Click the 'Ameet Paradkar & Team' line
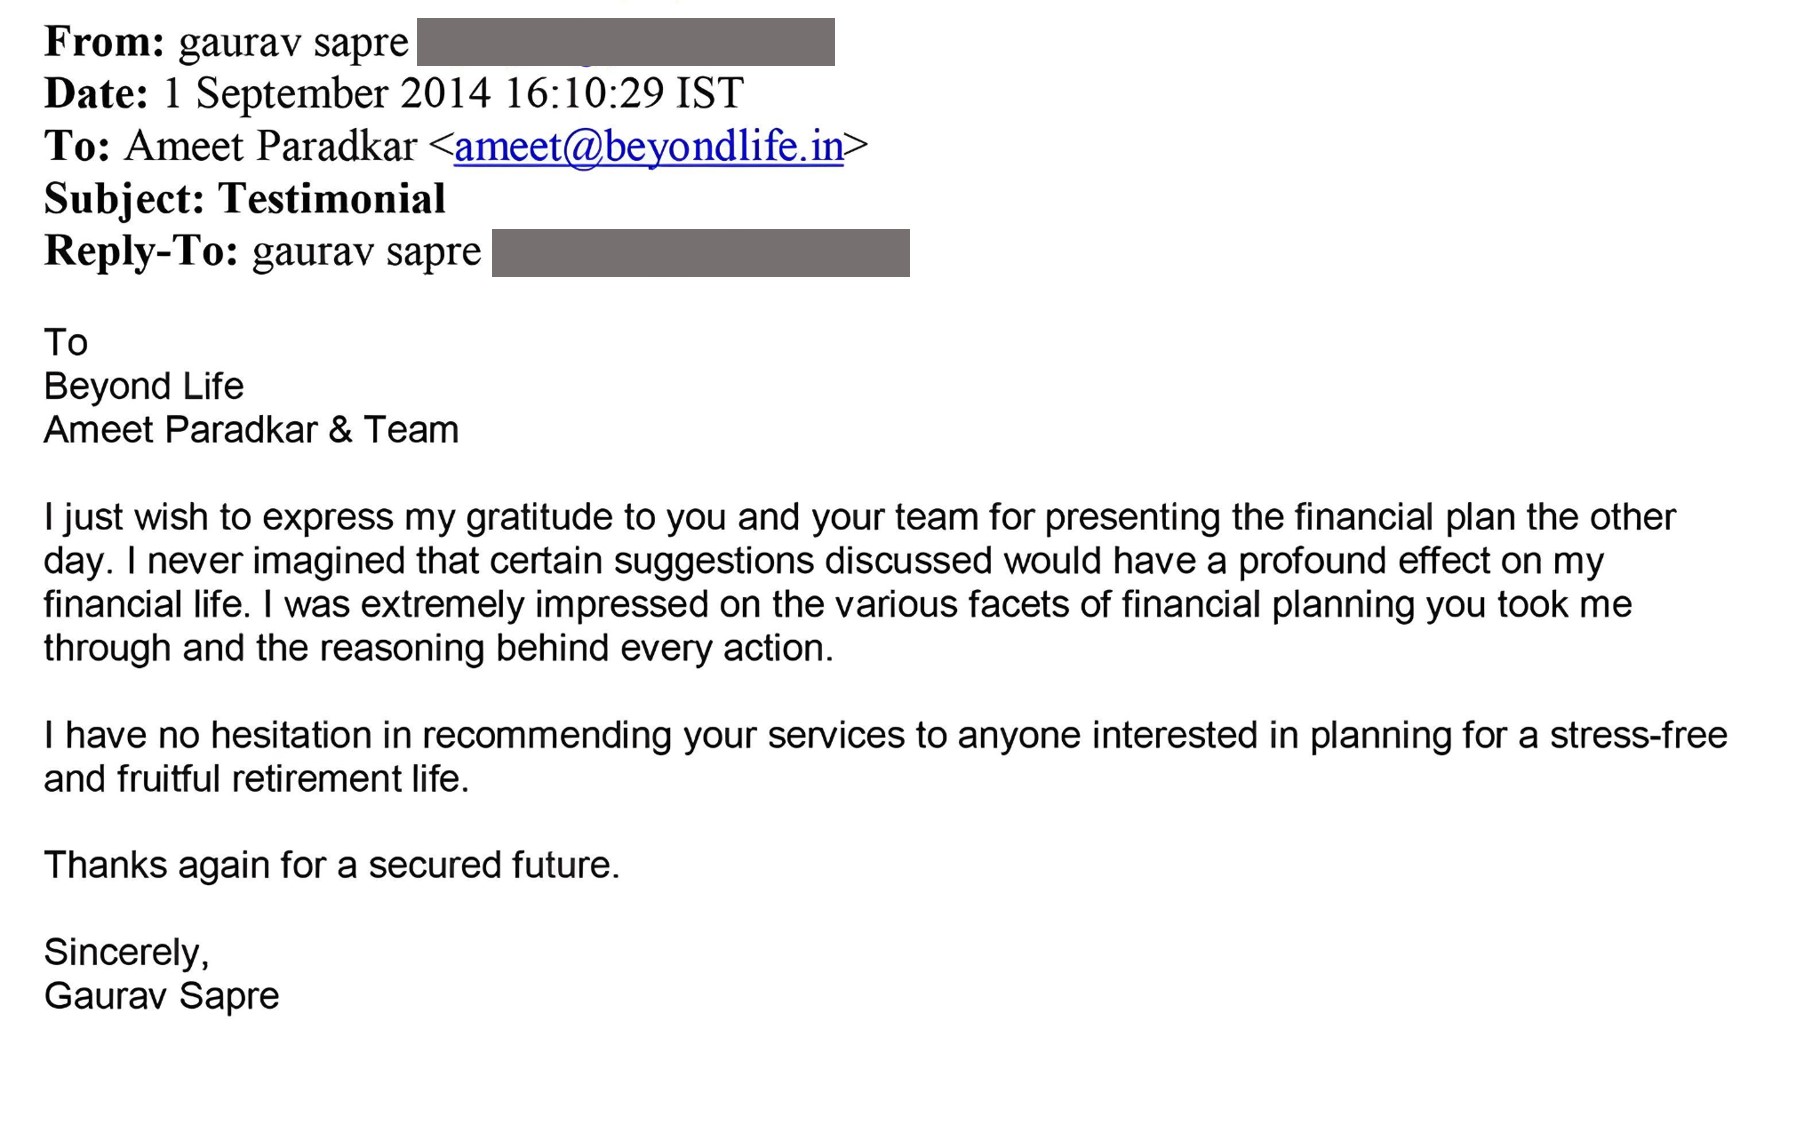Screen dimensions: 1820x1125 coord(251,430)
